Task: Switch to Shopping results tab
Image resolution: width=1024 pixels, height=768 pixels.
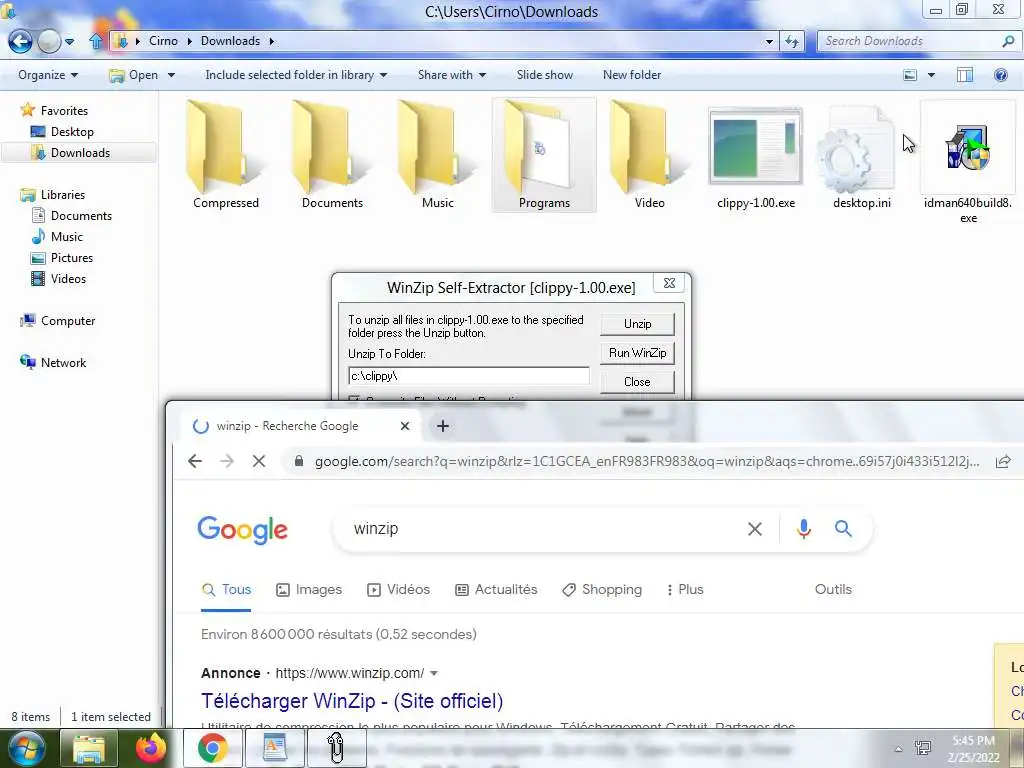Action: (x=602, y=589)
